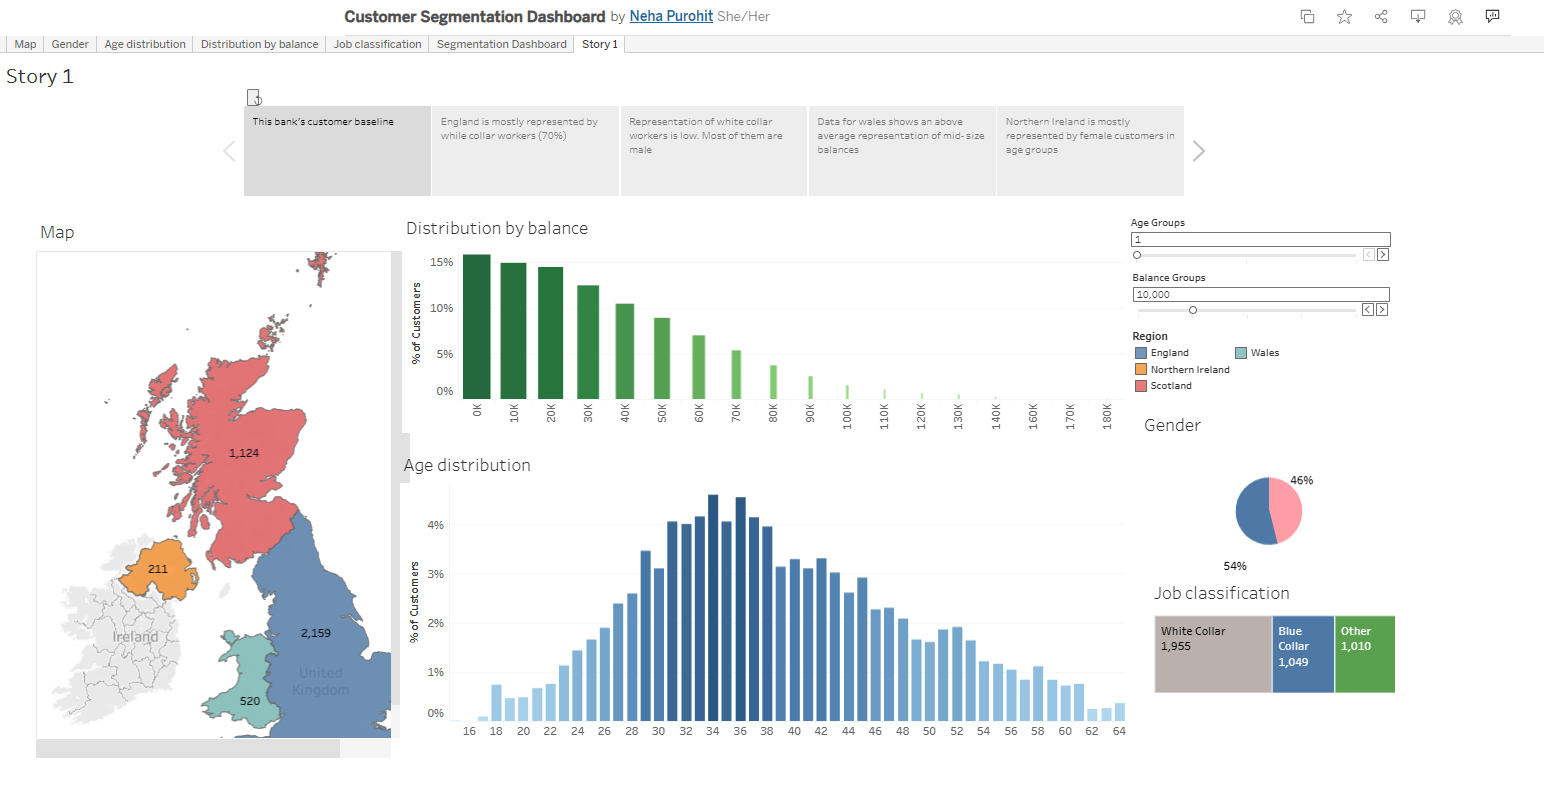This screenshot has width=1544, height=786.
Task: Click the age 34 bar in Age distribution
Action: [713, 608]
